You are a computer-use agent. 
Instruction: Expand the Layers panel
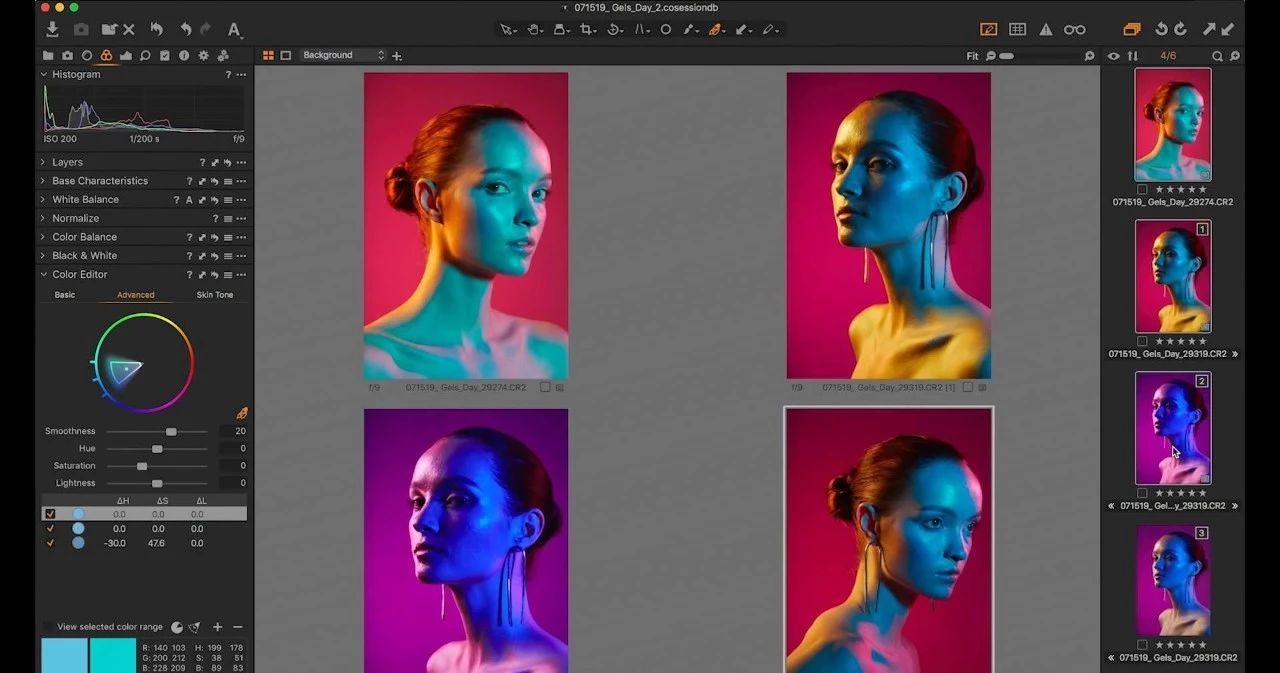(43, 162)
